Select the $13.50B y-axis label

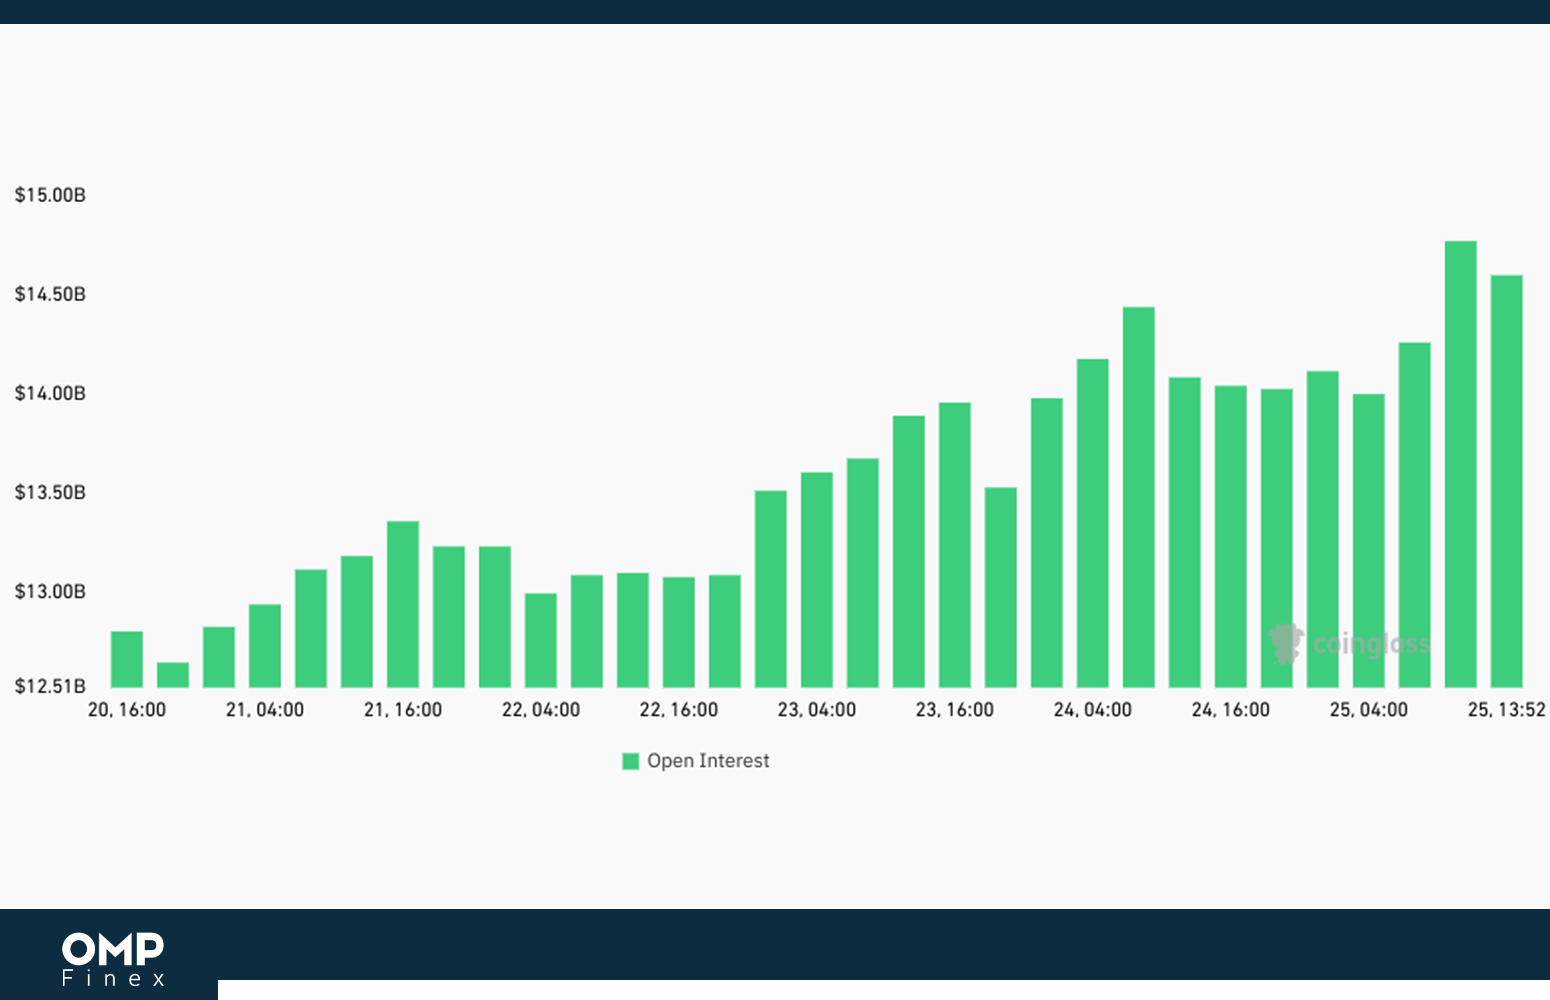pyautogui.click(x=50, y=492)
